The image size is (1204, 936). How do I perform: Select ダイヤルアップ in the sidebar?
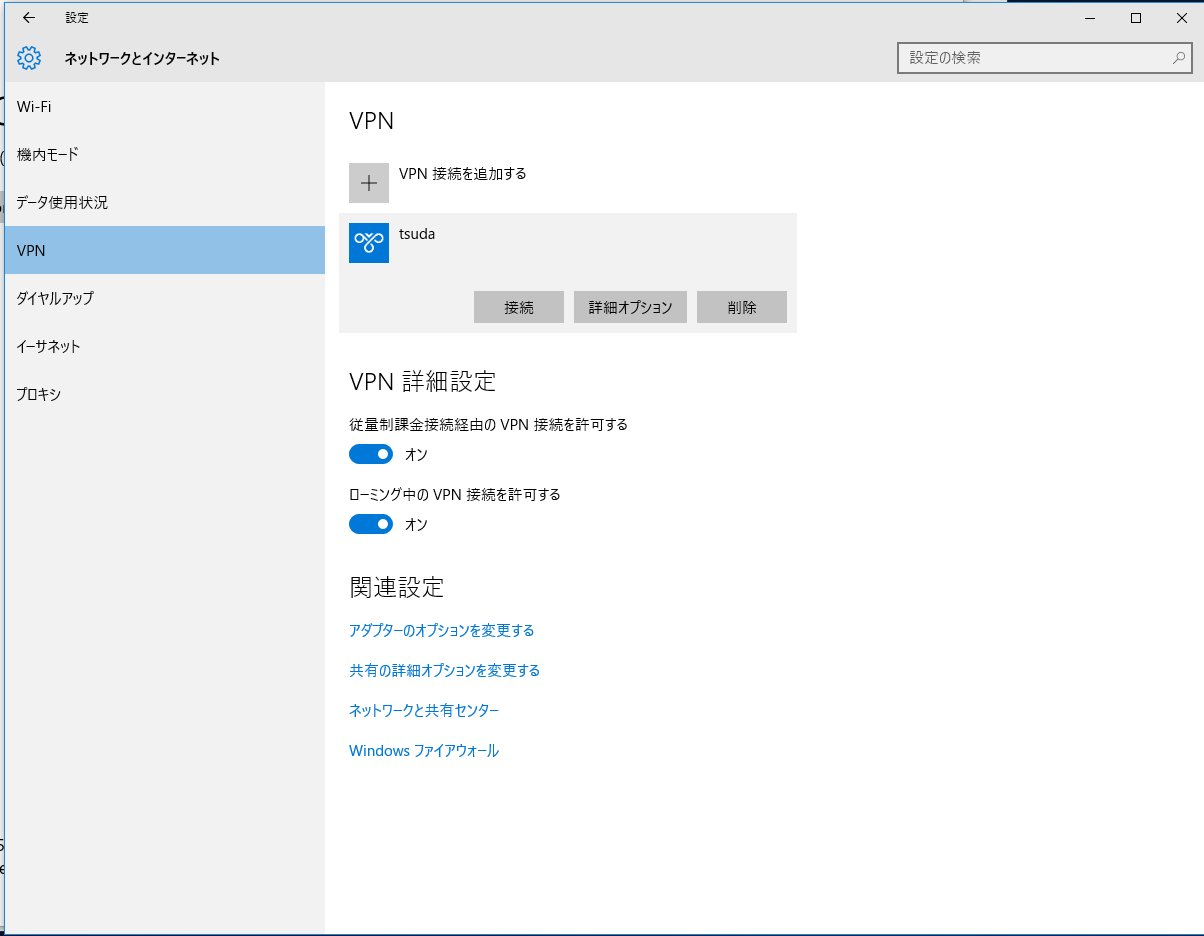coord(55,299)
